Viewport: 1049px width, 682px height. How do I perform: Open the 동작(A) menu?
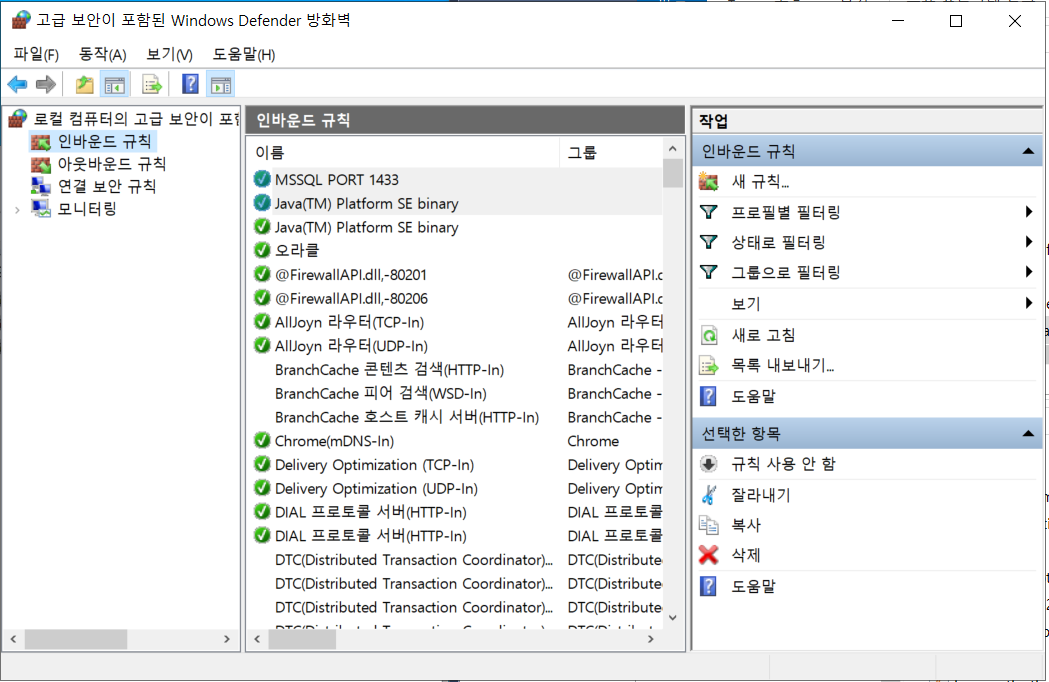pos(102,54)
